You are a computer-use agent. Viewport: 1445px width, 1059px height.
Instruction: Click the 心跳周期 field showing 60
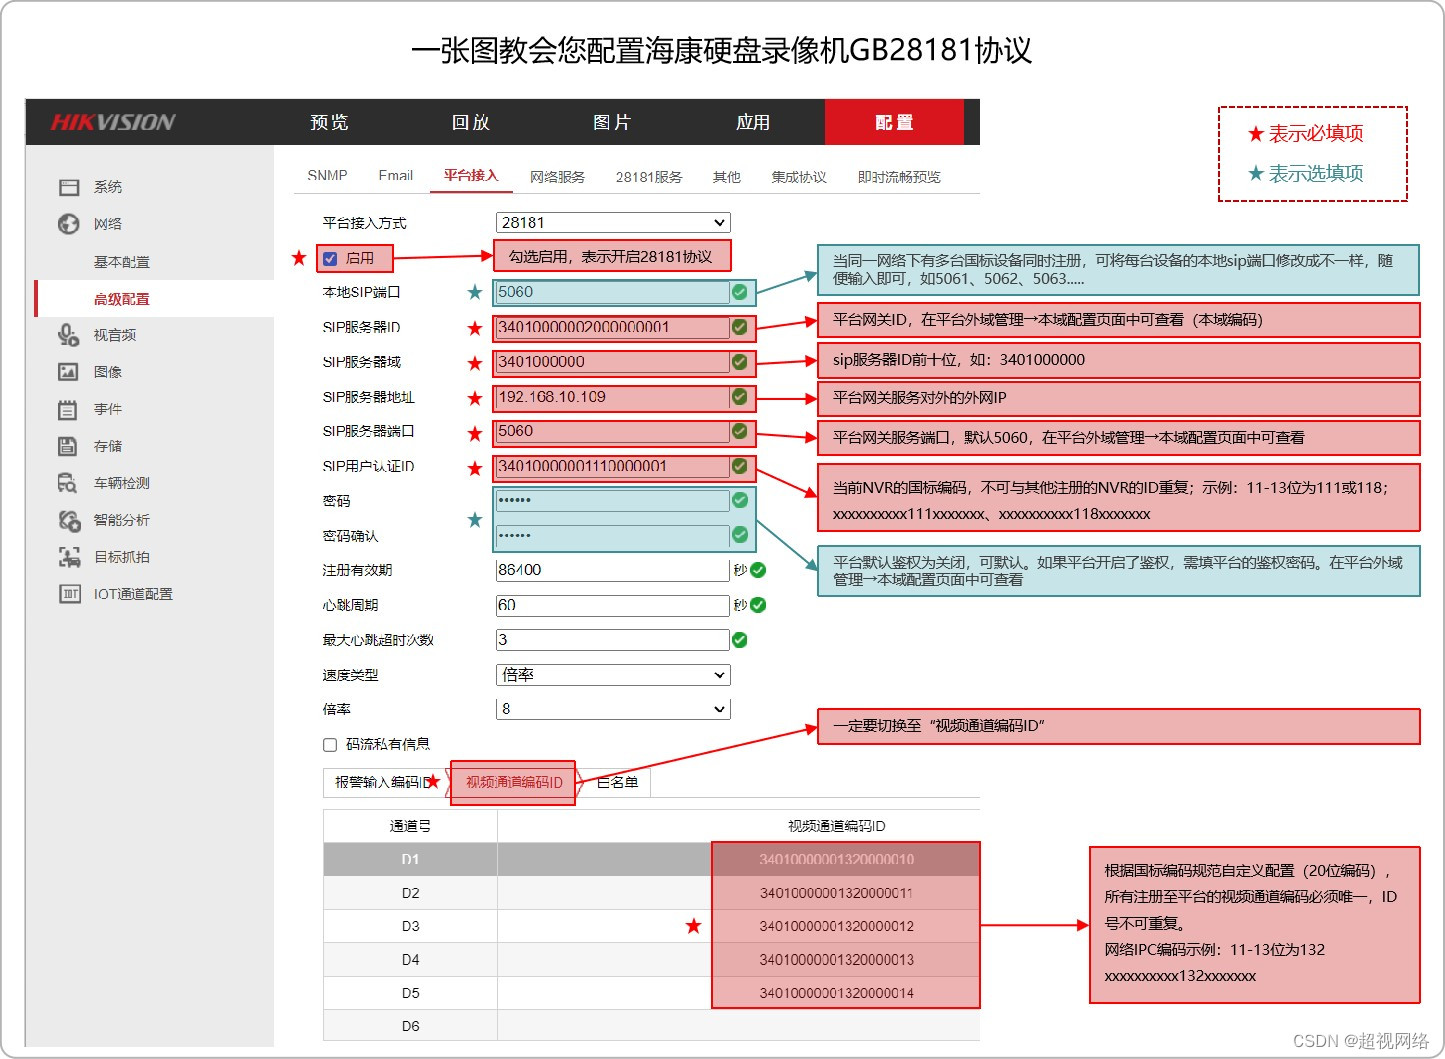pos(613,605)
